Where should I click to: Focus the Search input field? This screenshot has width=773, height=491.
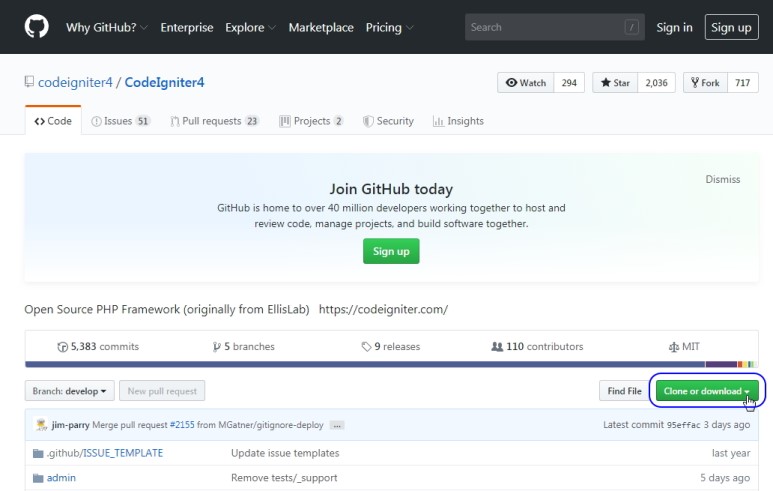(x=555, y=27)
